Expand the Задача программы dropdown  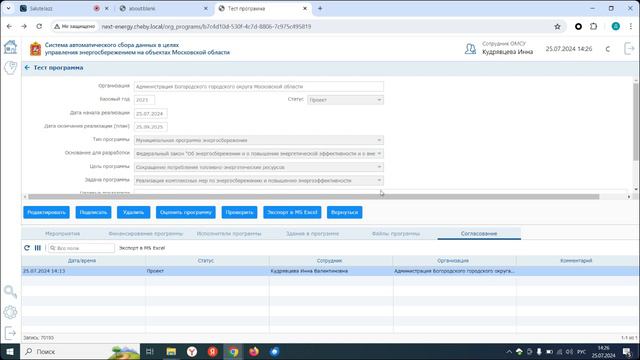tap(379, 180)
